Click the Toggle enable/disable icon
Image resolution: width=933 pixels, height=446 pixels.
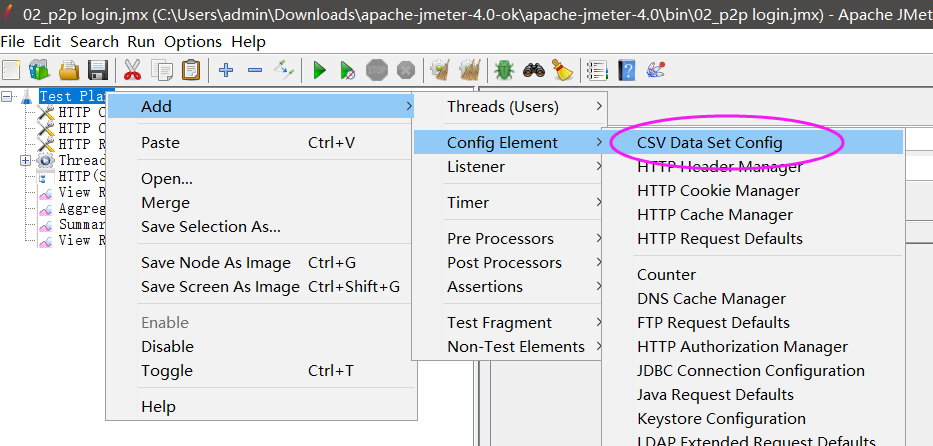pyautogui.click(x=284, y=70)
